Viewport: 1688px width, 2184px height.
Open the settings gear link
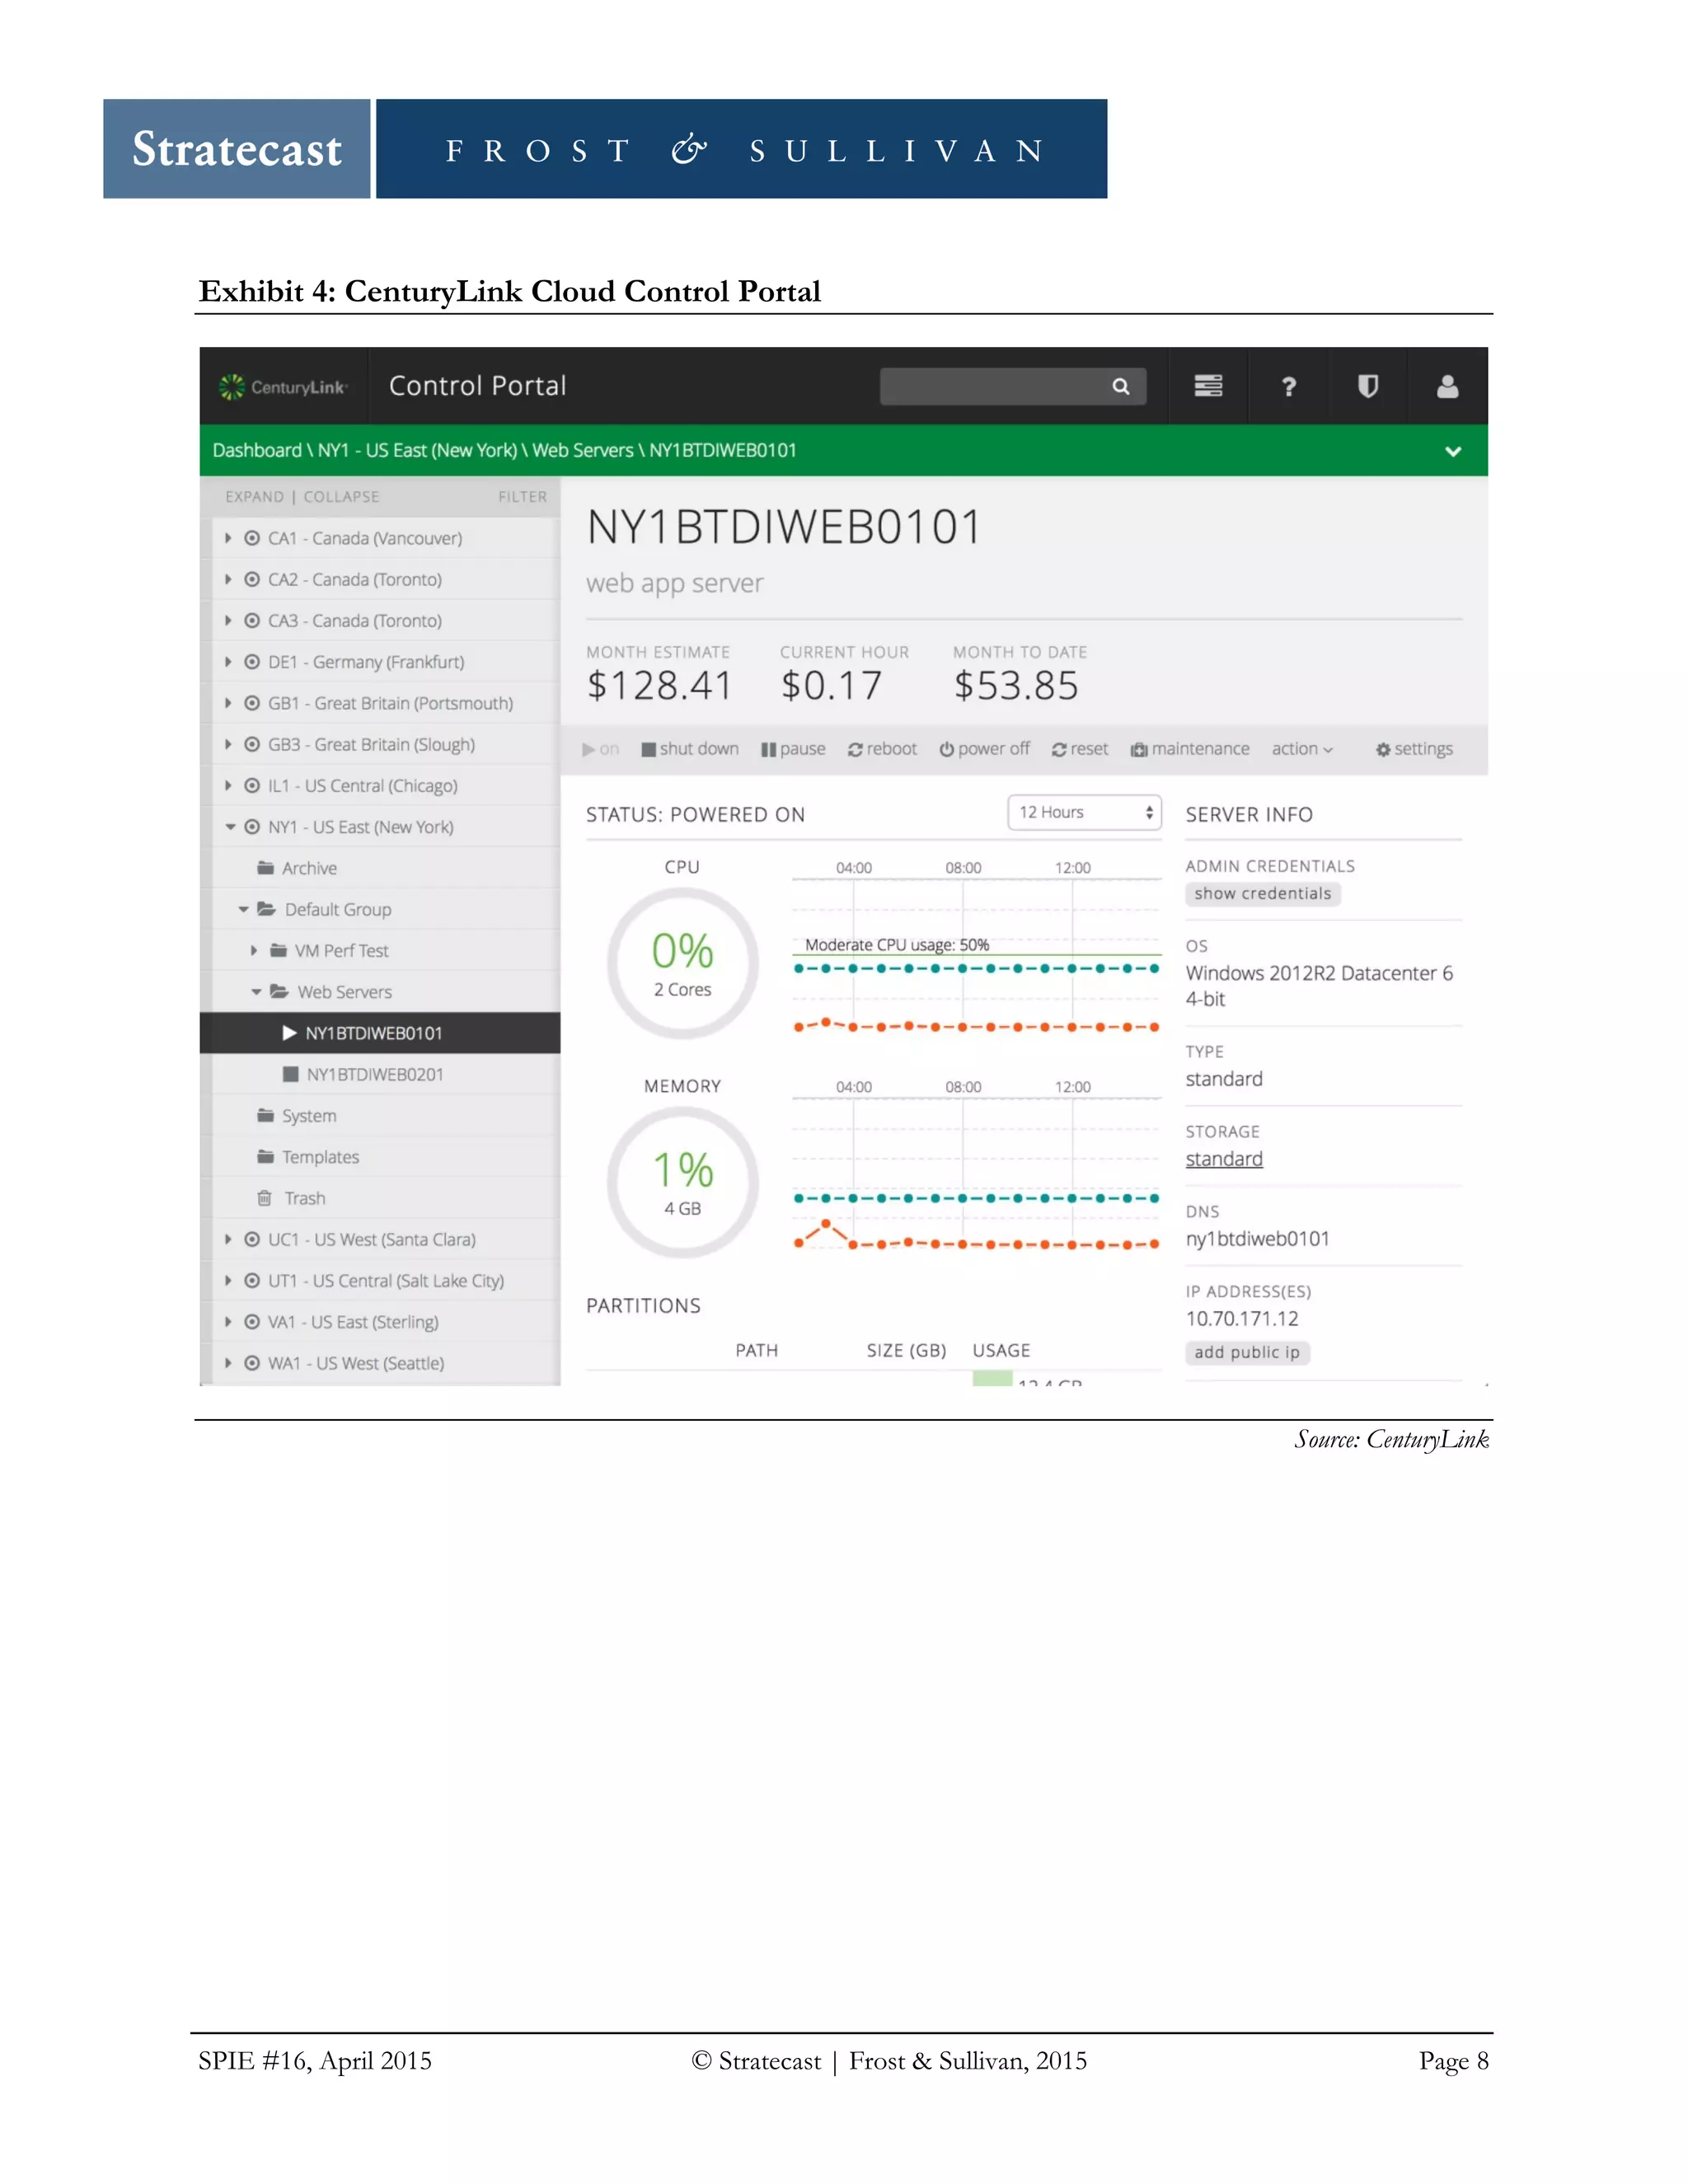click(x=1414, y=749)
